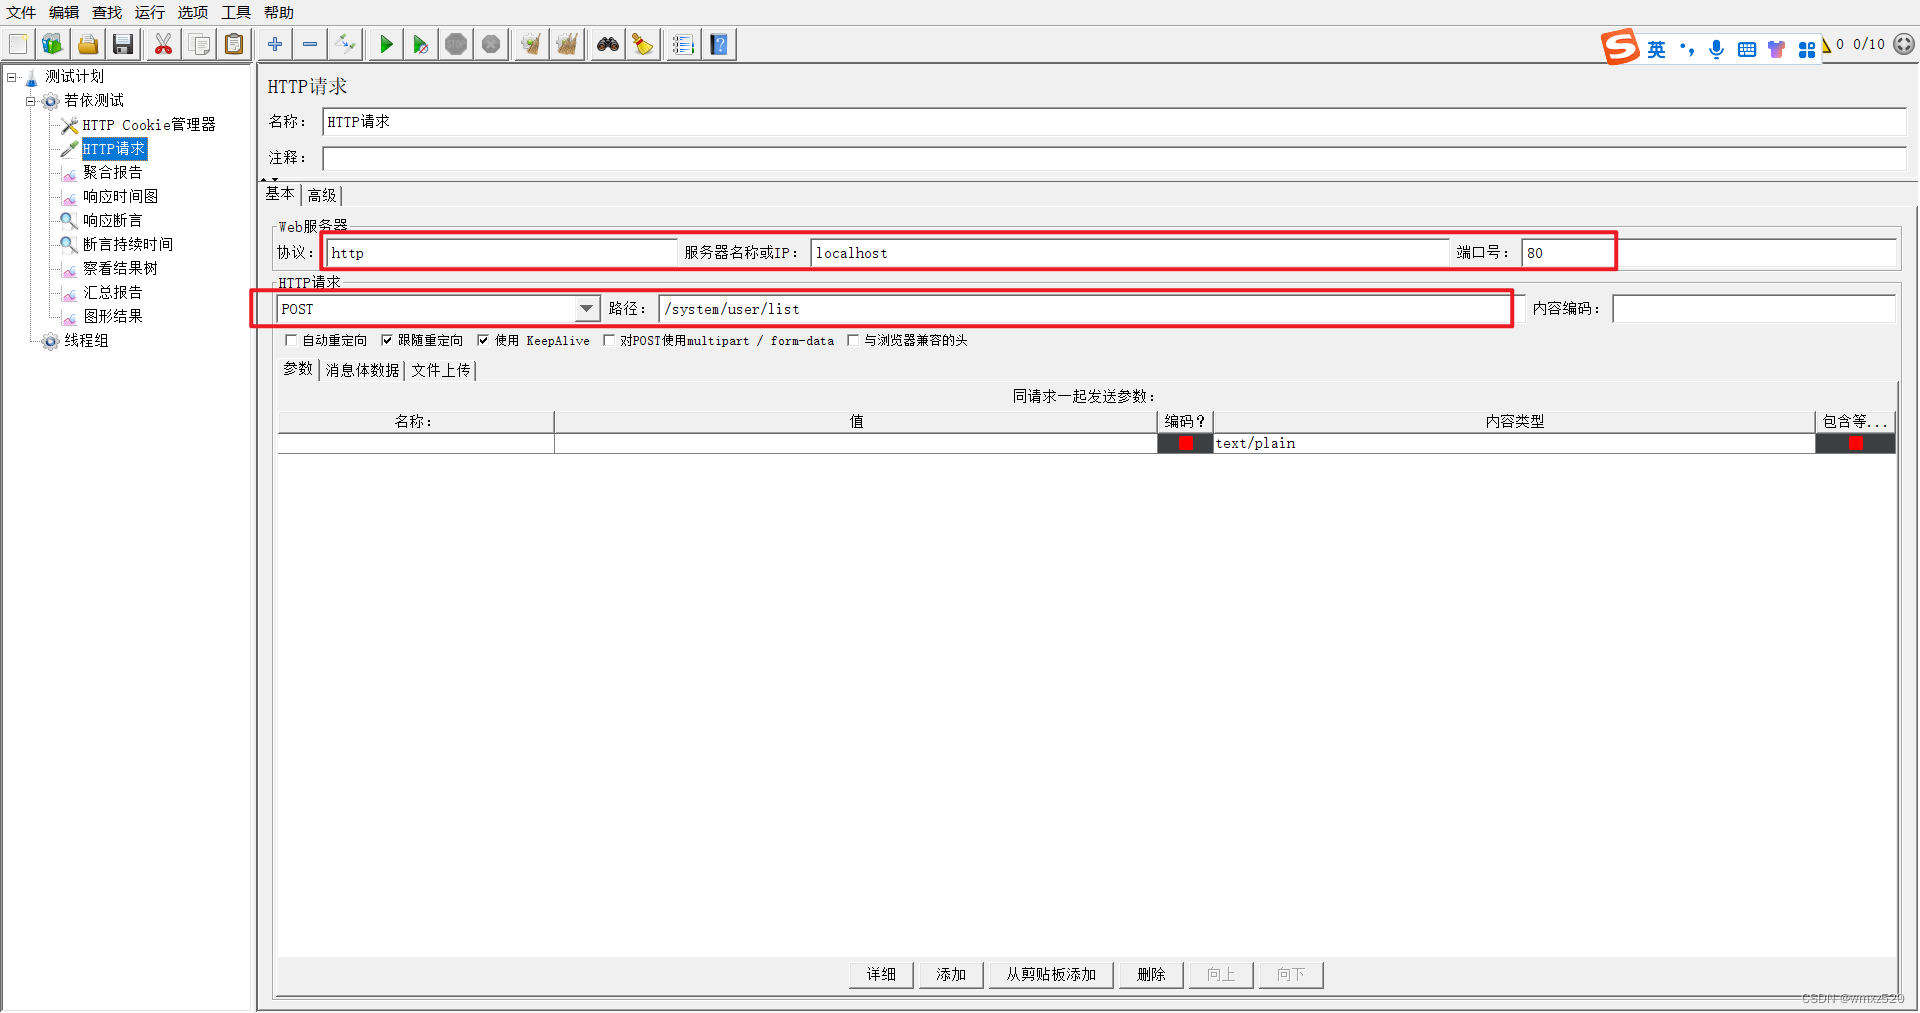
Task: Click the 内容编码 input field
Action: click(x=1754, y=309)
